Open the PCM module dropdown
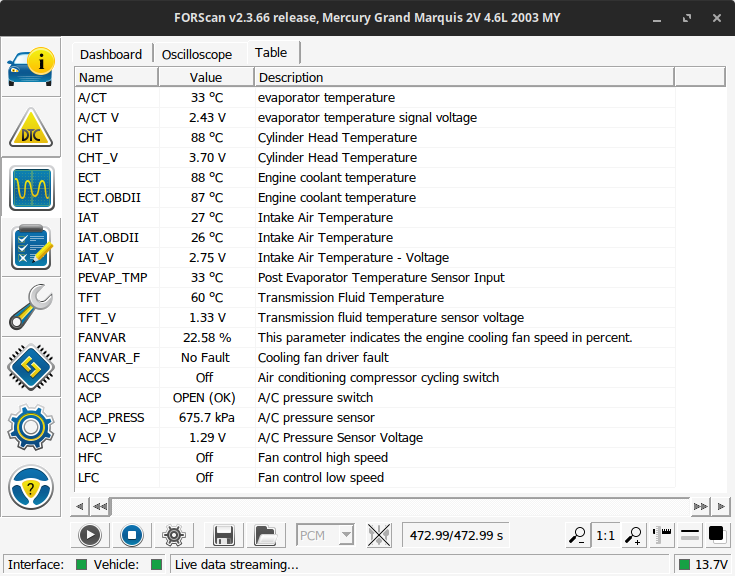Image resolution: width=735 pixels, height=576 pixels. coord(325,535)
